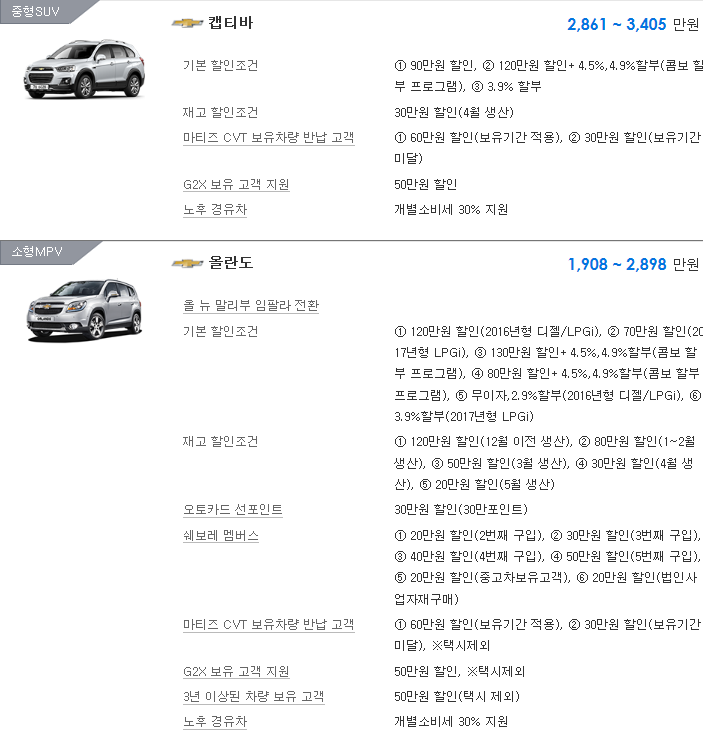The width and height of the screenshot is (703, 752).
Task: Click Captiva's G2X 보유 고객 지원 link
Action: coord(236,184)
